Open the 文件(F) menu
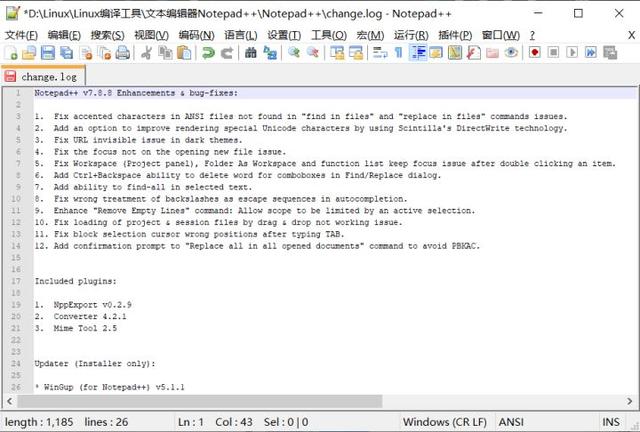The height and width of the screenshot is (432, 640). tap(21, 36)
